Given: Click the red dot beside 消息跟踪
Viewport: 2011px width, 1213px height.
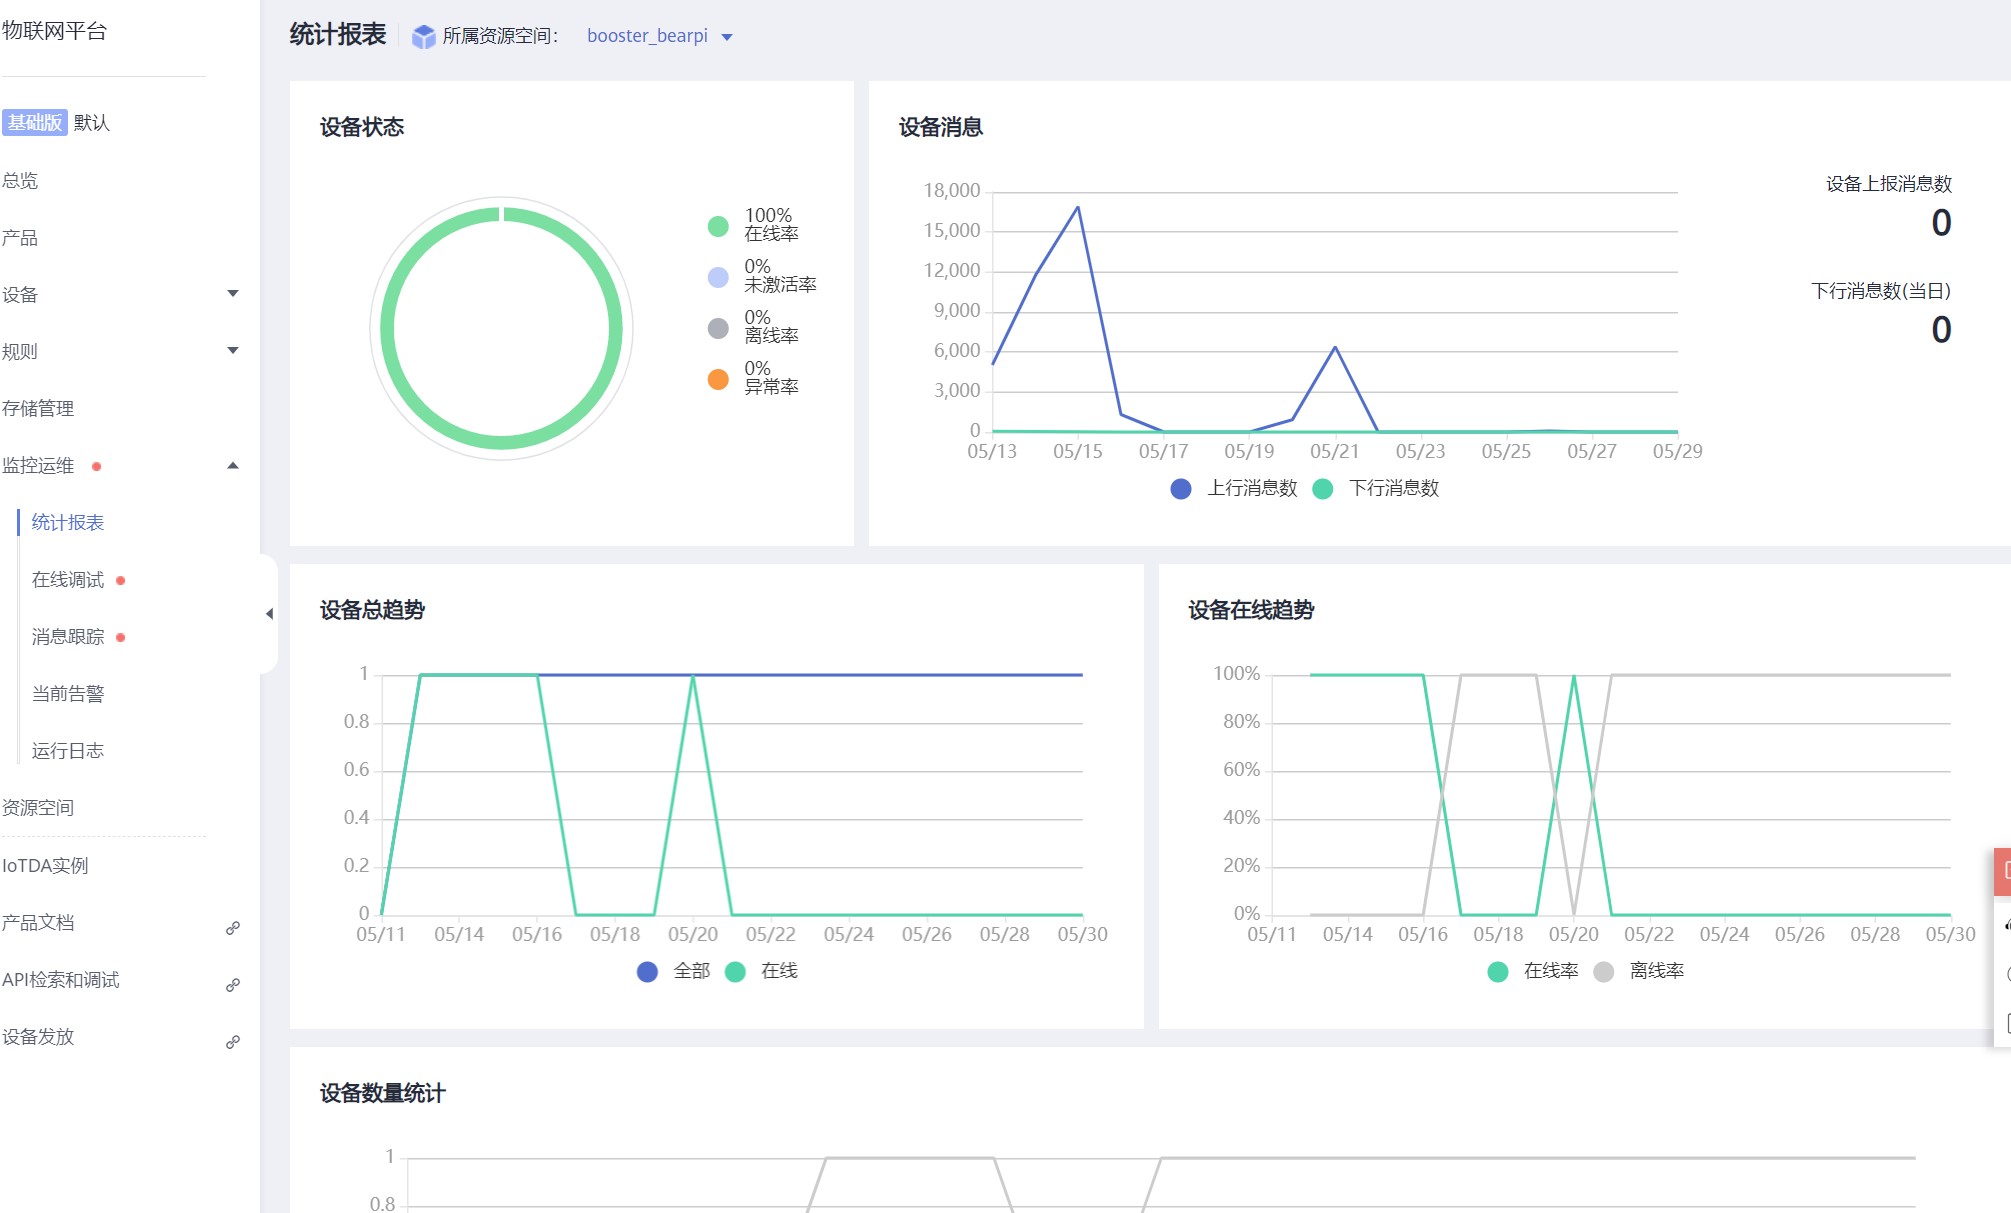Looking at the screenshot, I should tap(120, 637).
